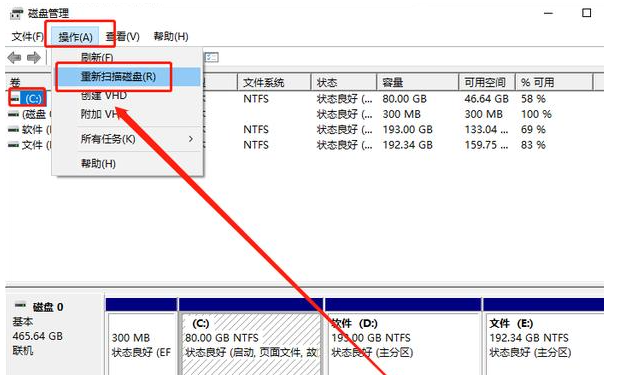This screenshot has width=638, height=375.
Task: Open the 查看(V) menu
Action: (122, 37)
